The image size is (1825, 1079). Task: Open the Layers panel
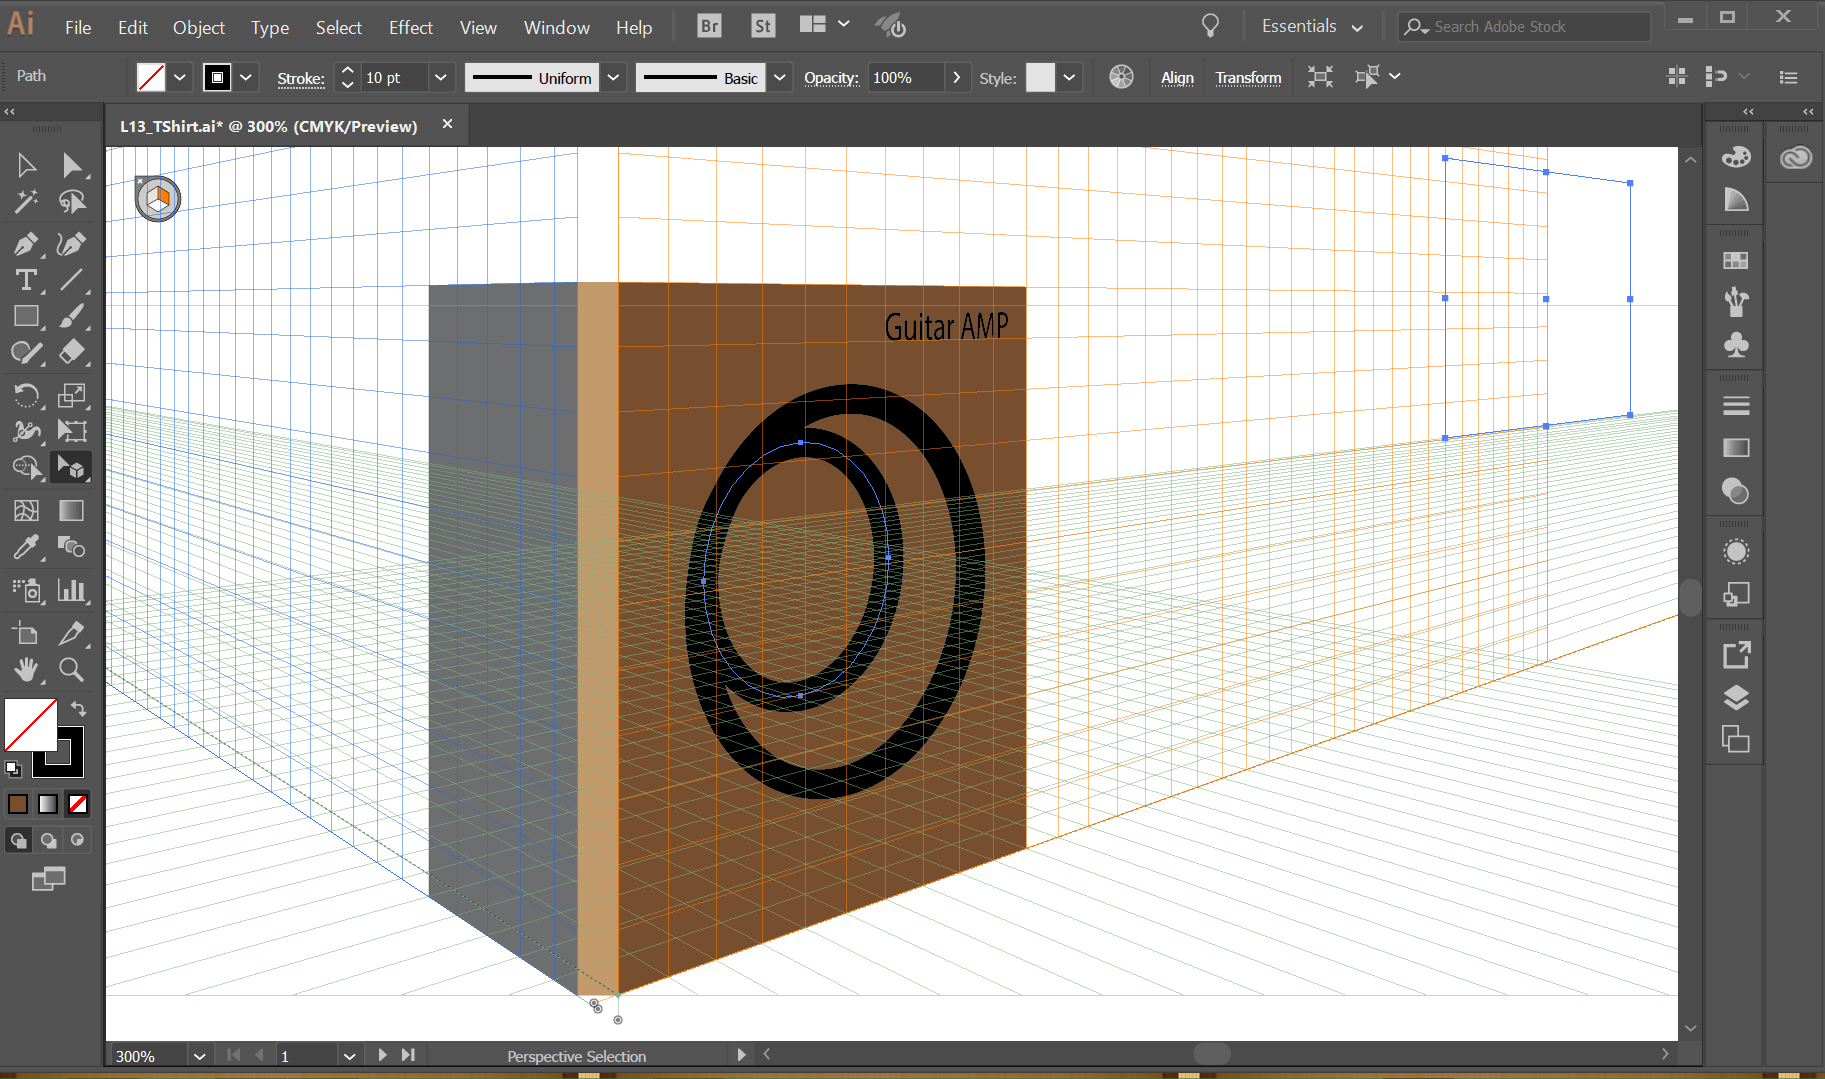click(1736, 697)
